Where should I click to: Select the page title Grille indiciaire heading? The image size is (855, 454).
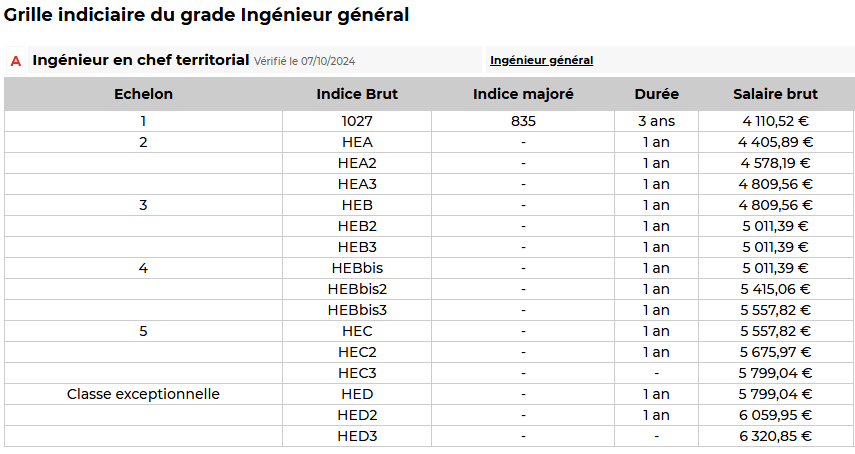(206, 15)
